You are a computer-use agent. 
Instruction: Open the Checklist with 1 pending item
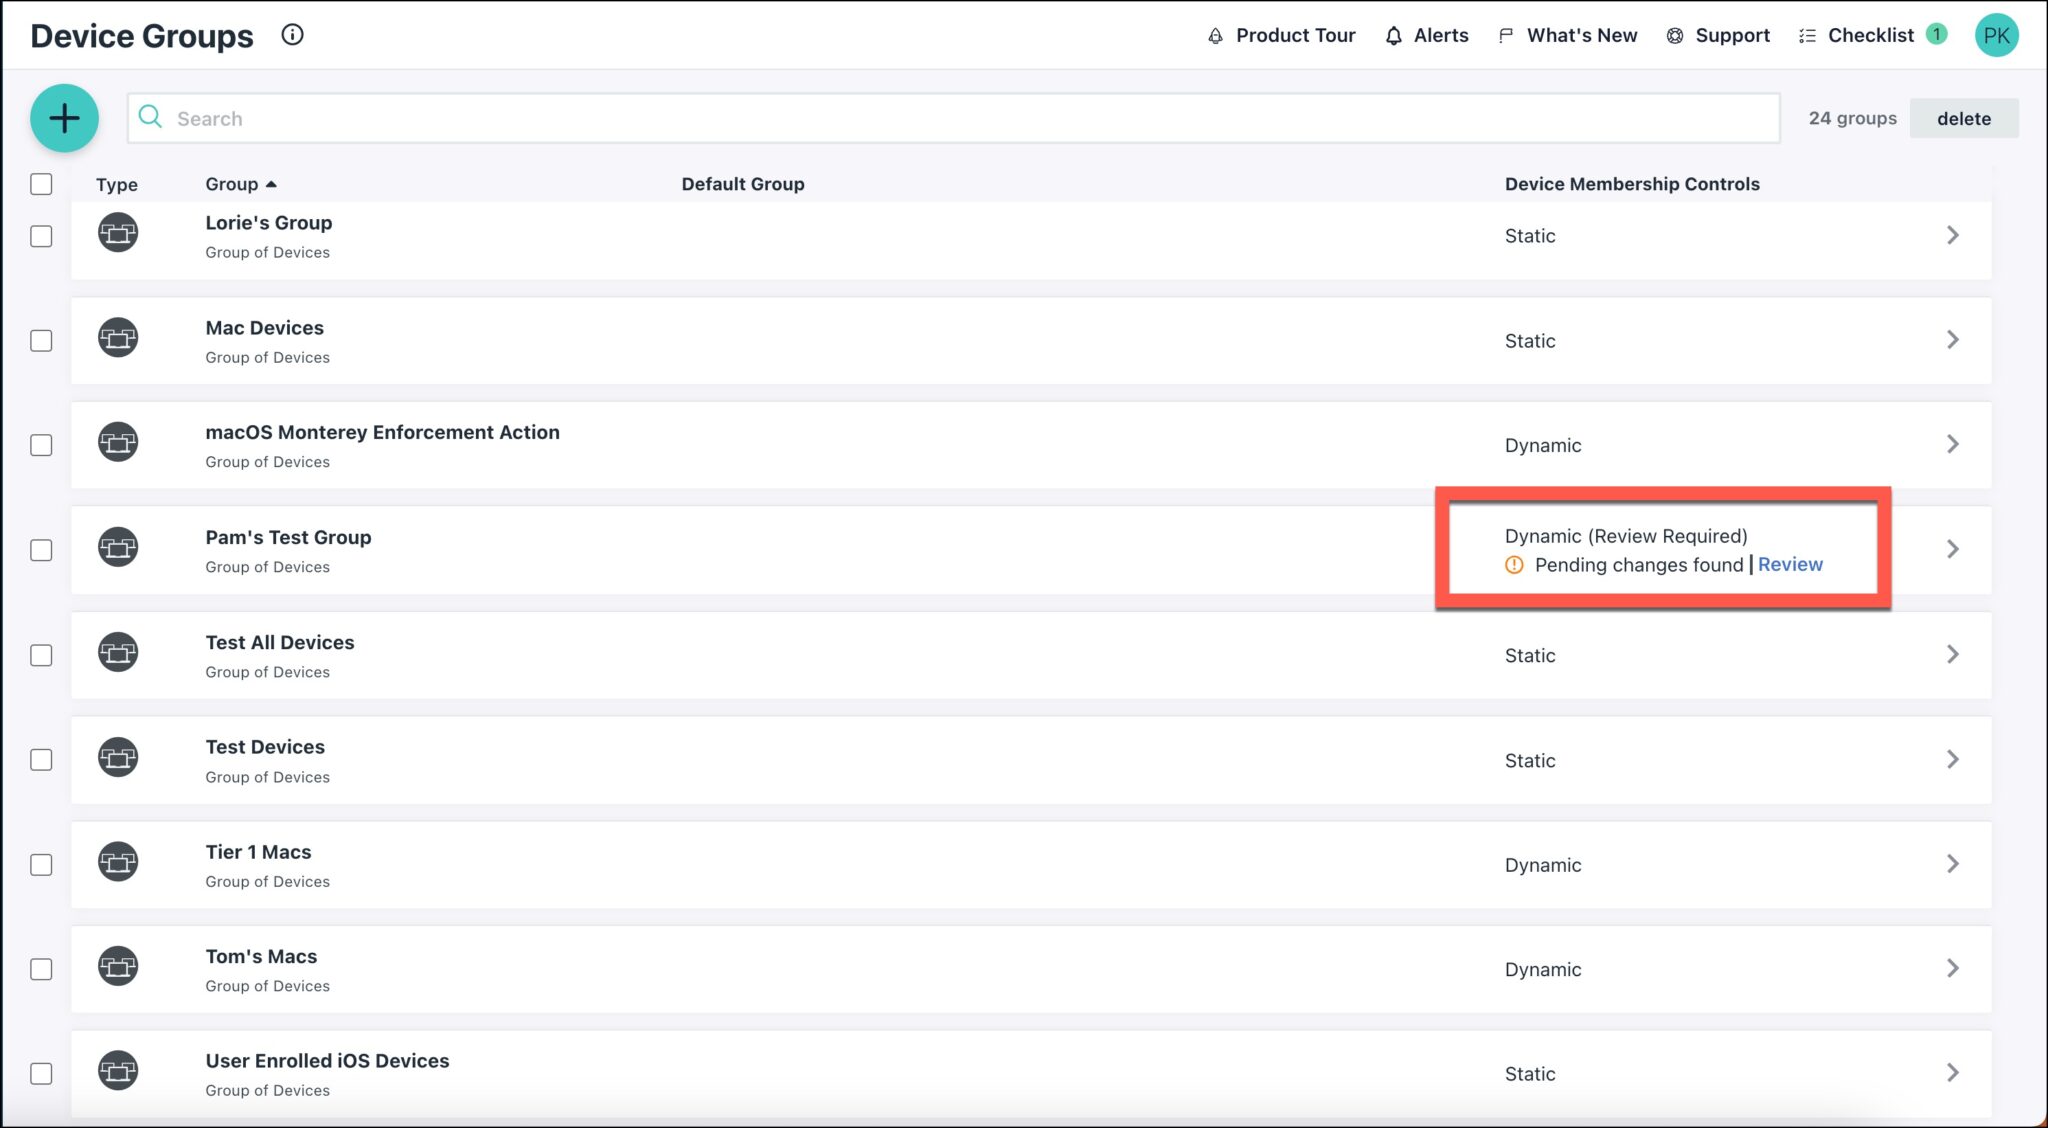pos(1871,35)
